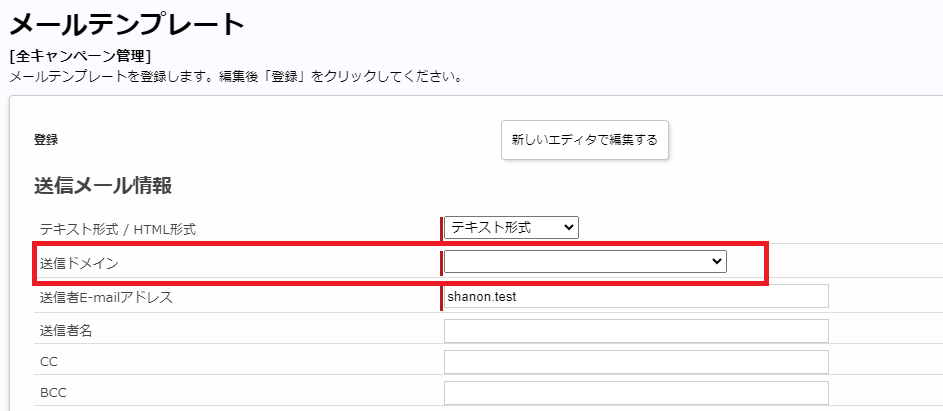The height and width of the screenshot is (411, 943).
Task: Click the メールテンプレート page title
Action: pos(127,24)
